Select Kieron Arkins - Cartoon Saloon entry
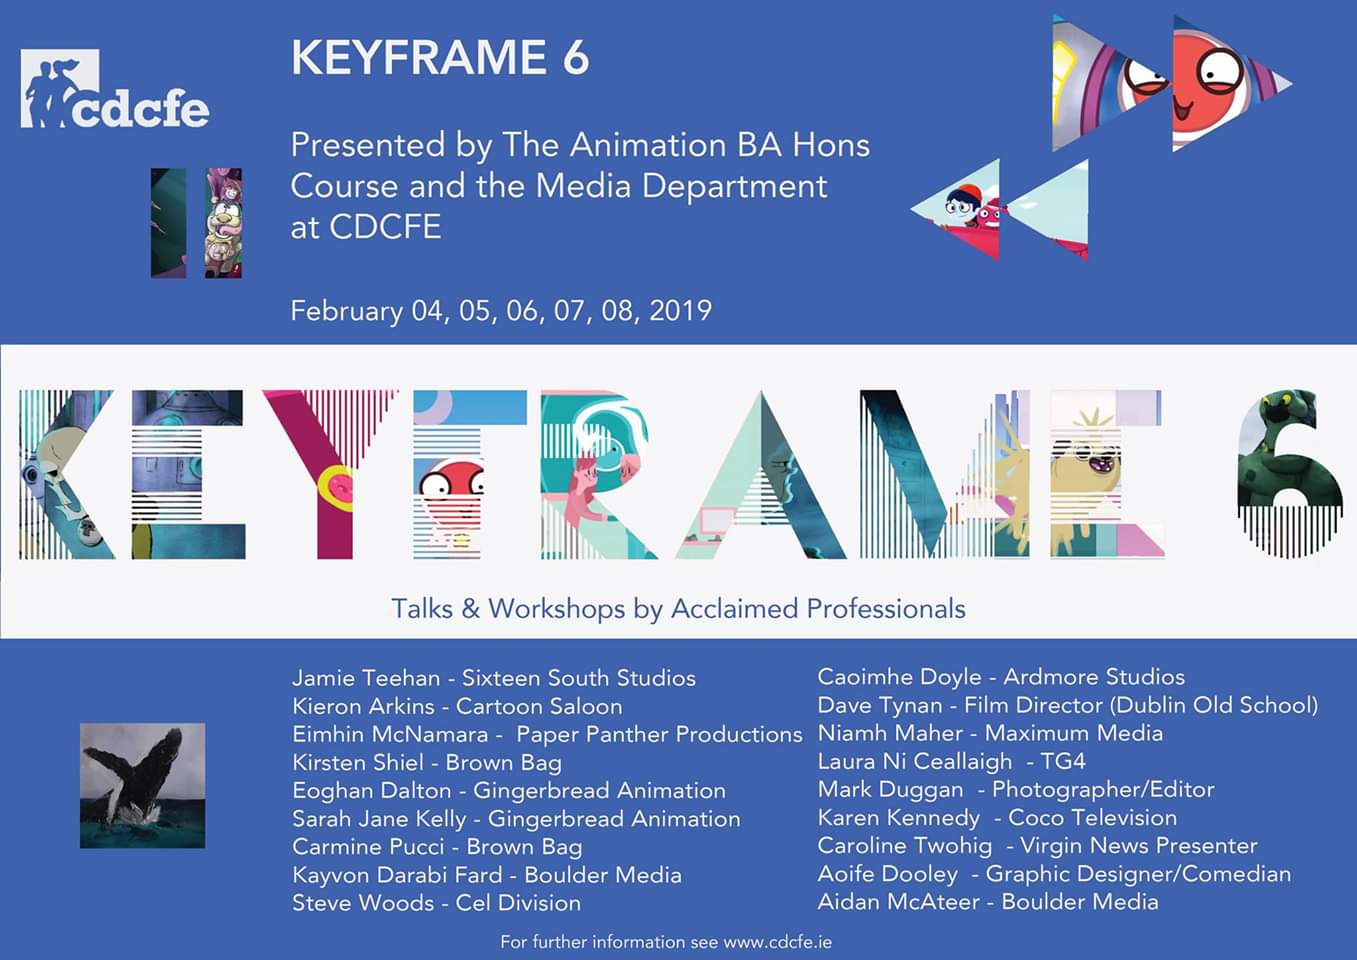This screenshot has height=960, width=1357. pyautogui.click(x=457, y=706)
